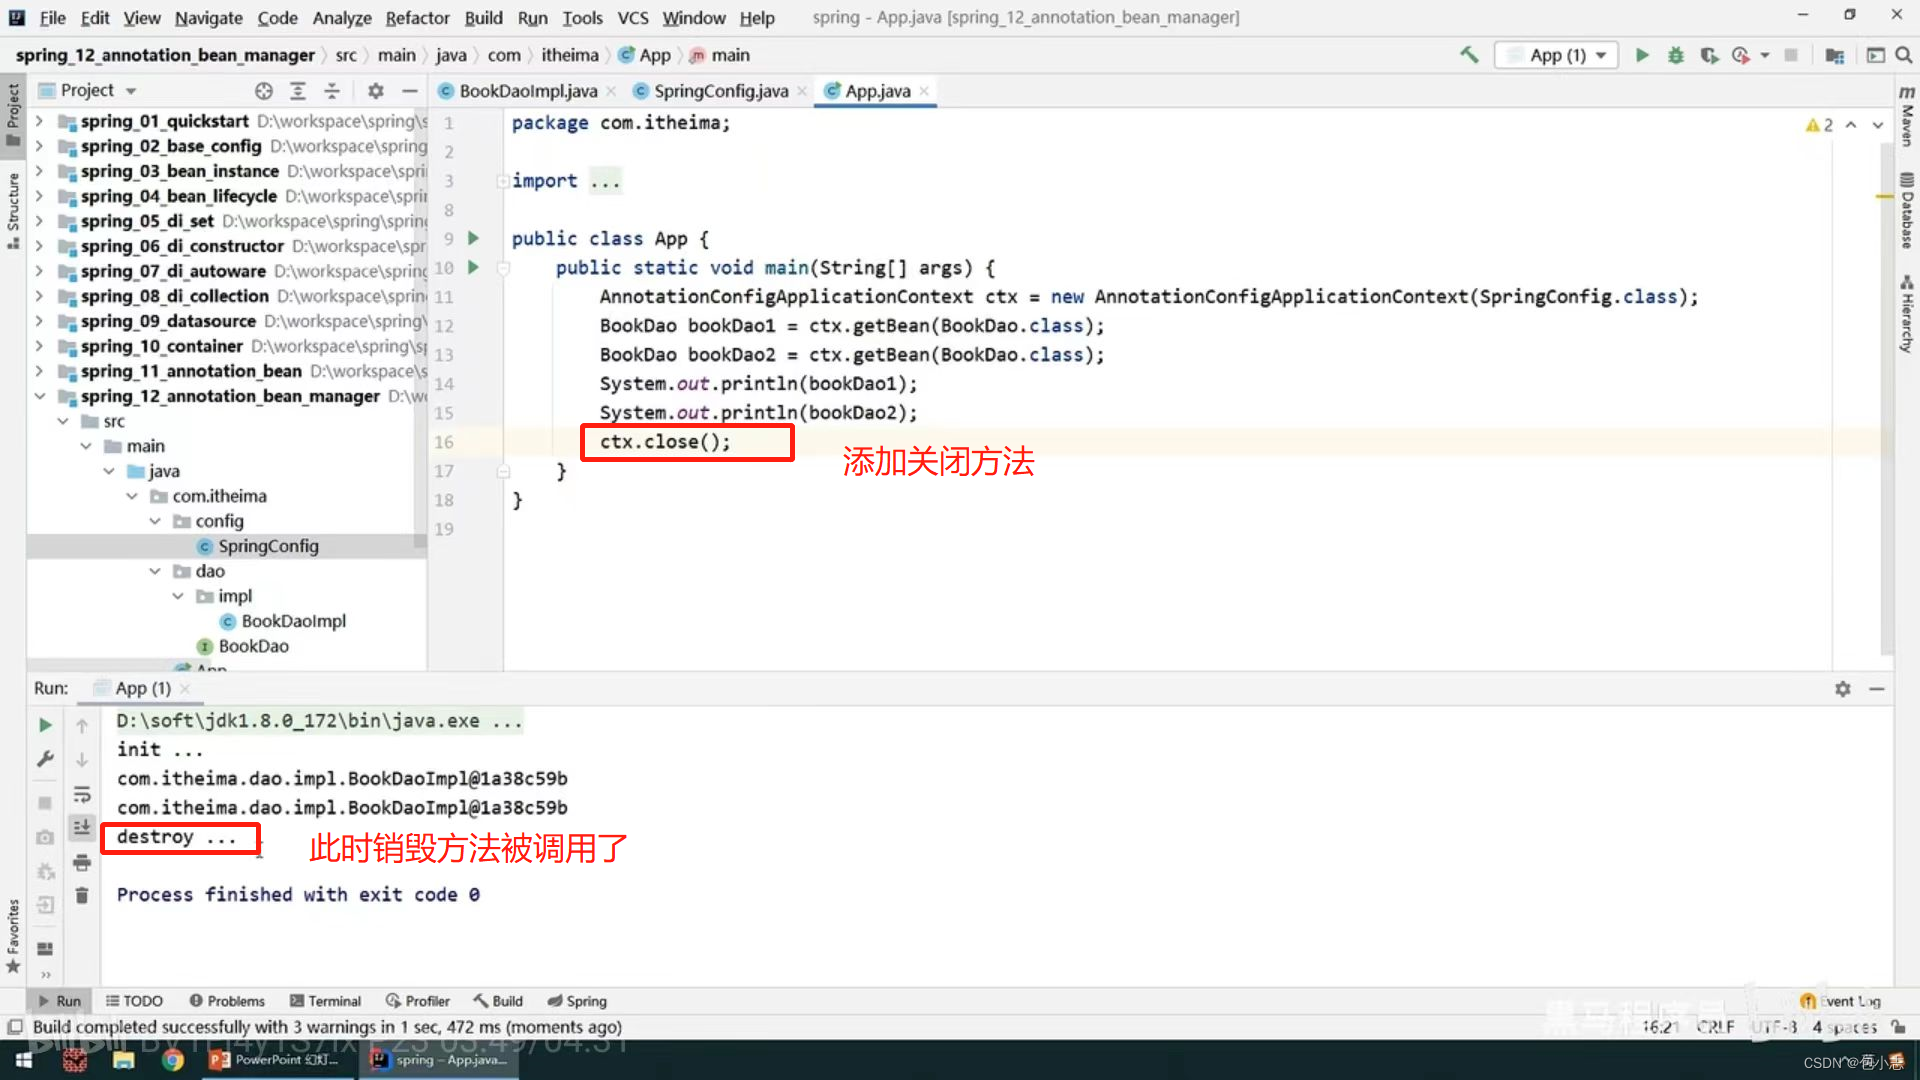Open the Profiler tool window

(x=417, y=1001)
